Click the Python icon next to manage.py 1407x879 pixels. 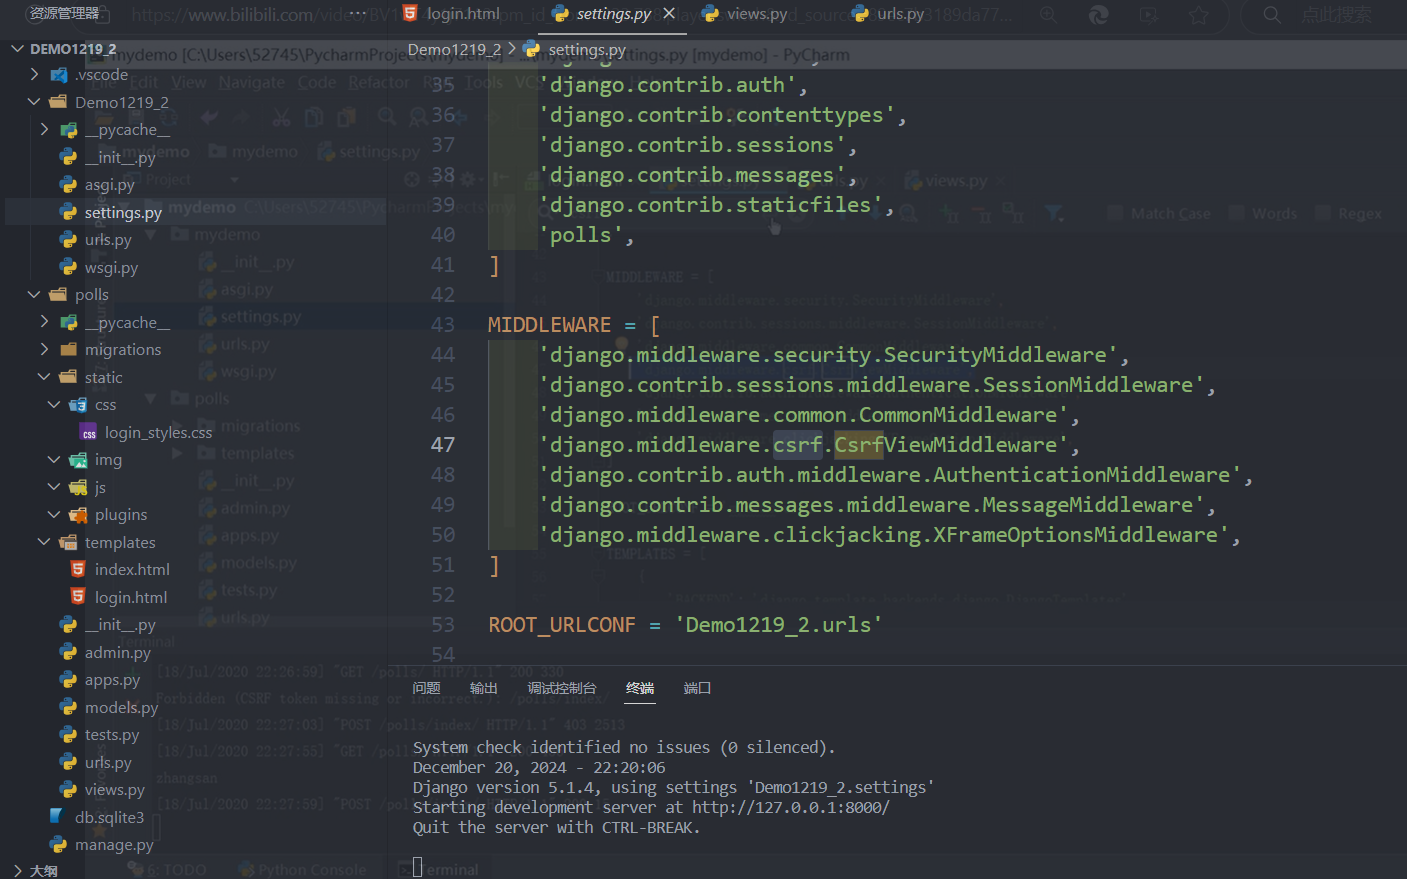58,845
